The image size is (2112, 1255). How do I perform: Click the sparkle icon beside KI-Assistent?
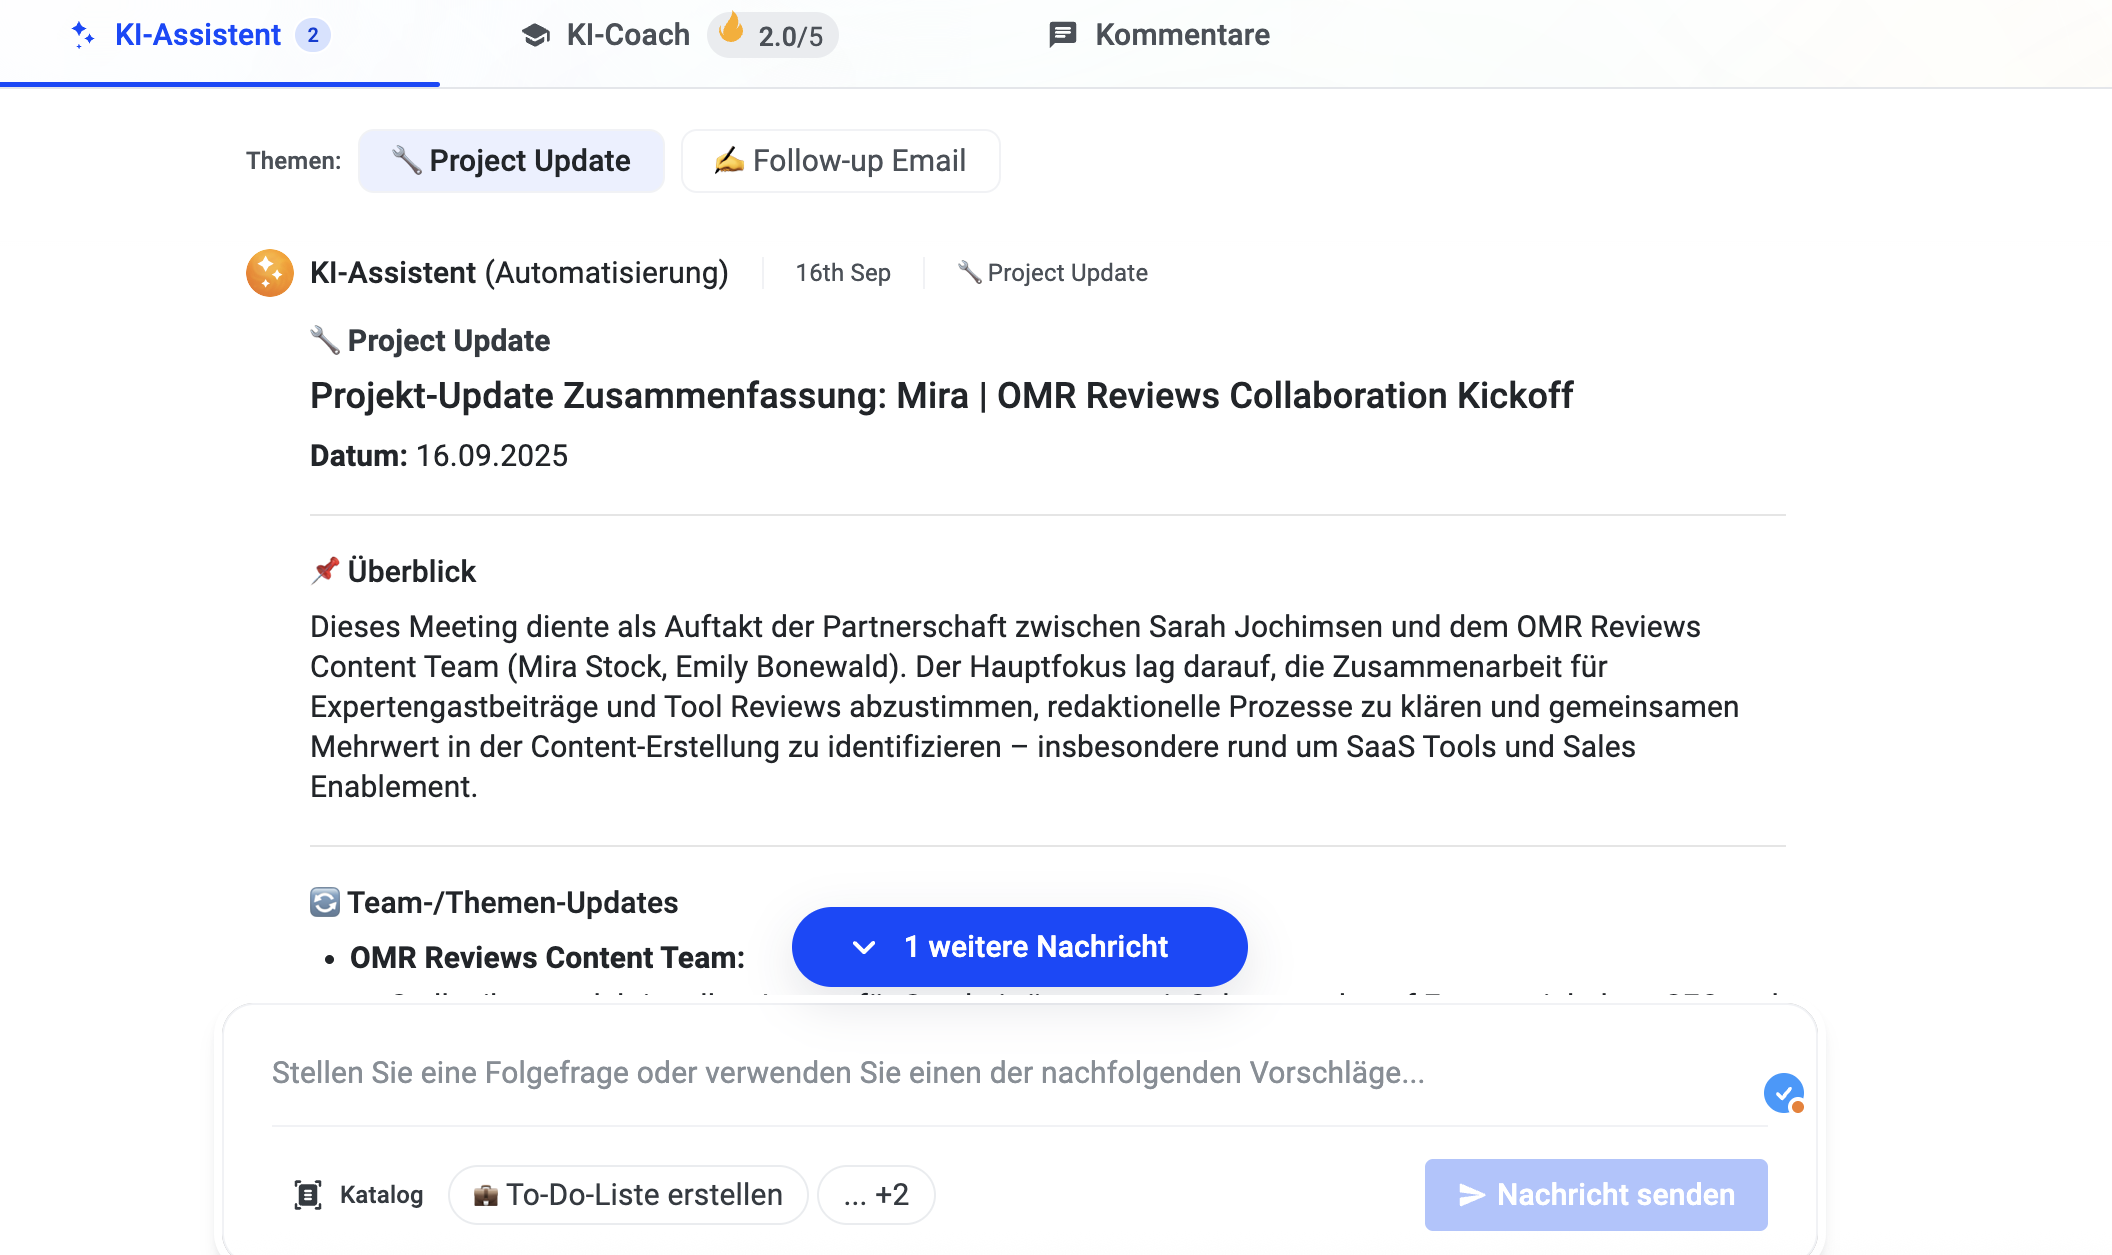[x=83, y=35]
